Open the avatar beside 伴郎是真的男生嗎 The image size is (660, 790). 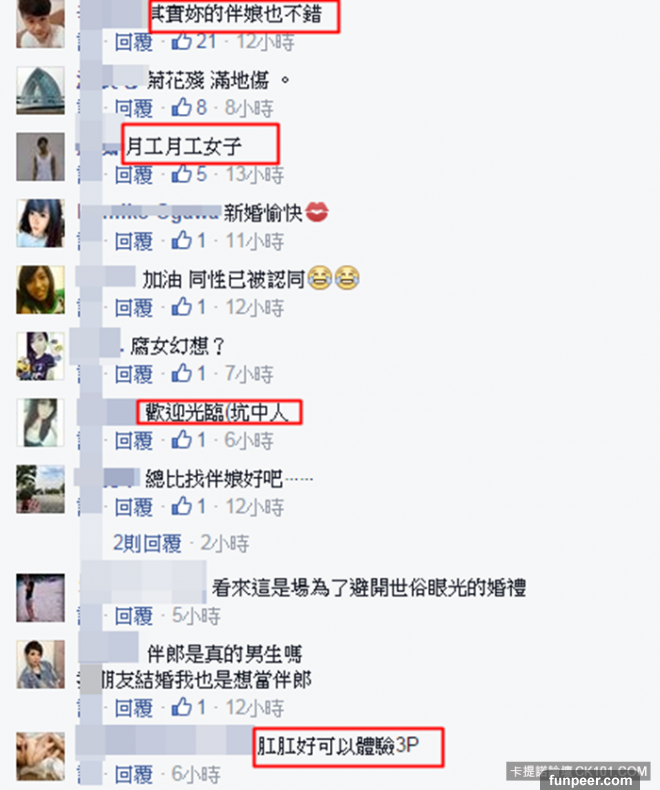[x=40, y=664]
